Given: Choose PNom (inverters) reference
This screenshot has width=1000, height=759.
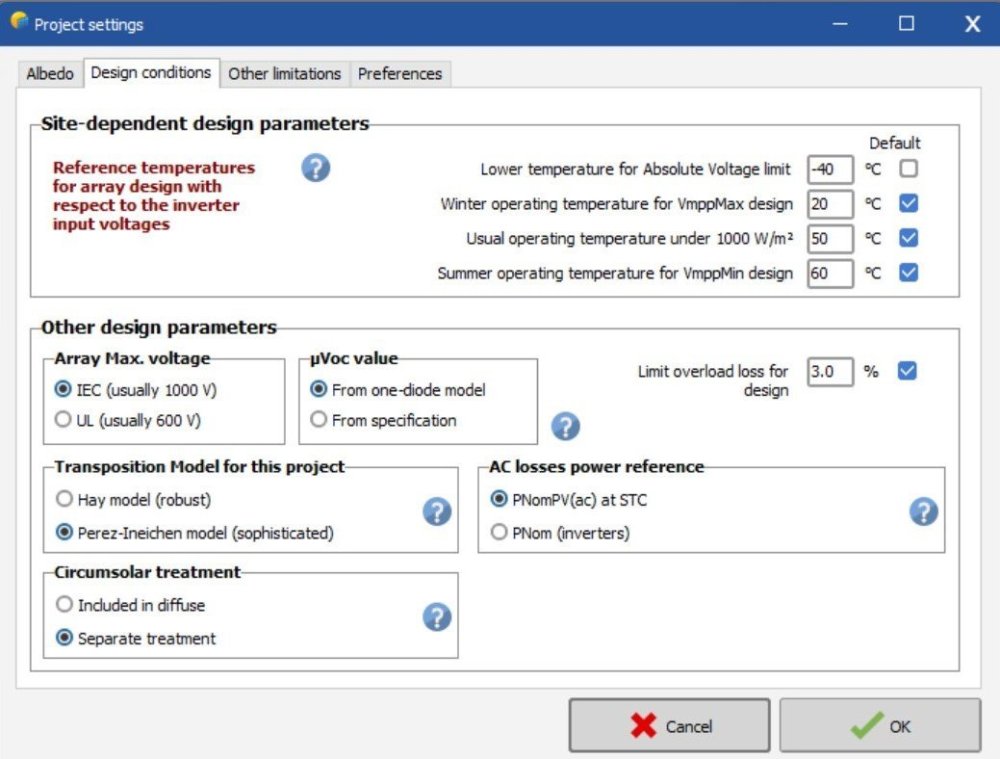Looking at the screenshot, I should click(x=499, y=533).
